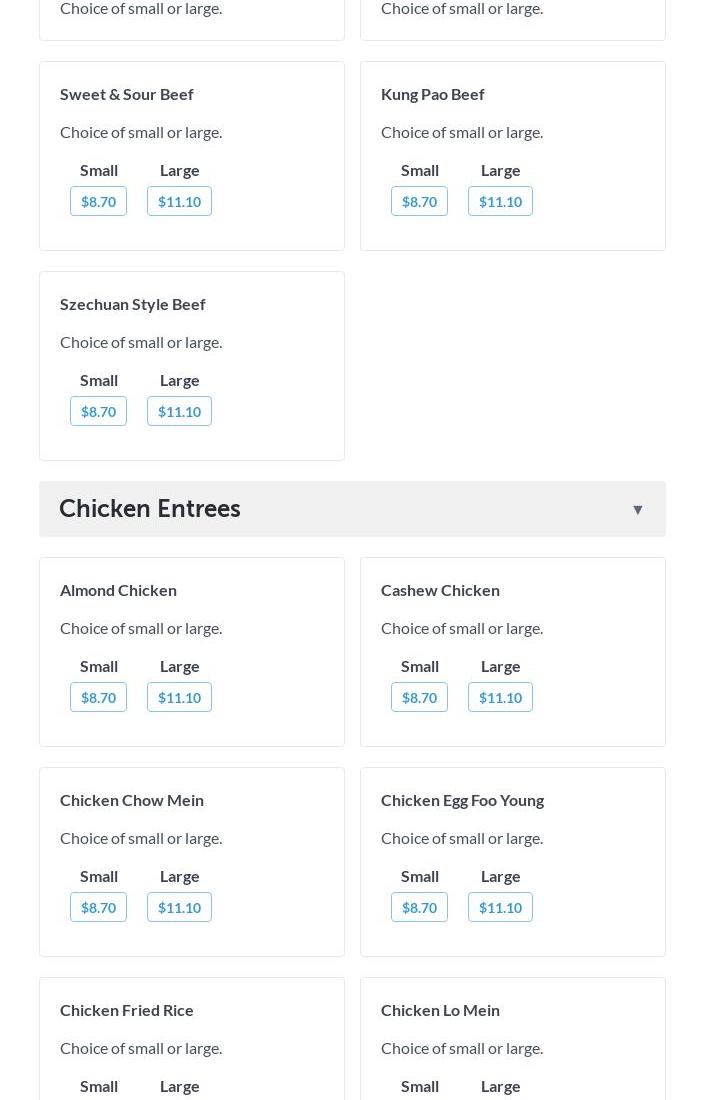The width and height of the screenshot is (705, 1100).
Task: Select Small $8.70 for Sweet & Sour Beef
Action: coord(98,201)
